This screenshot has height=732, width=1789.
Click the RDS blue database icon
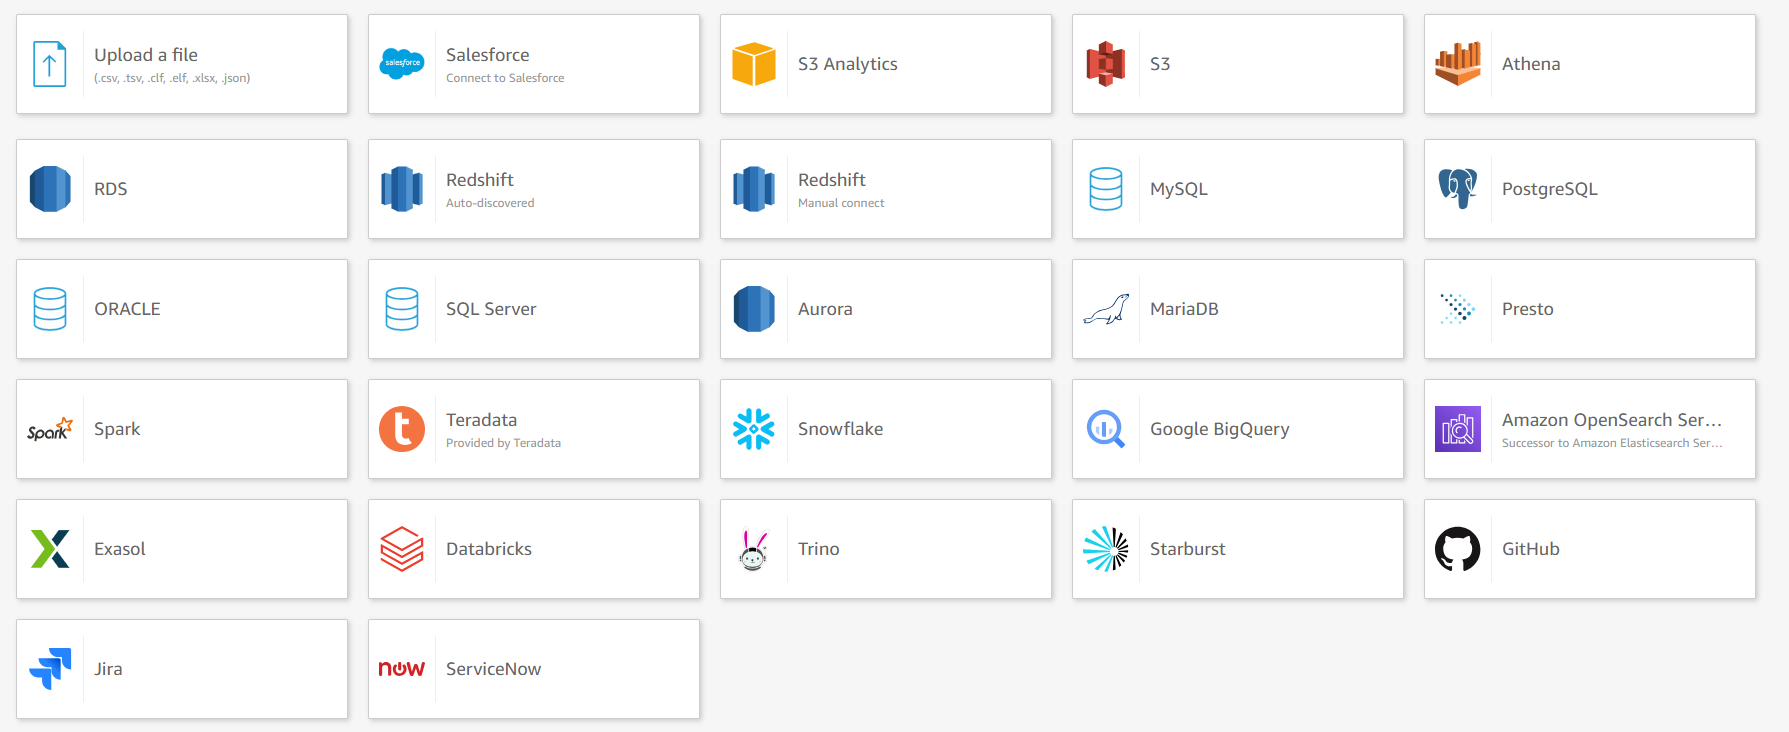50,189
